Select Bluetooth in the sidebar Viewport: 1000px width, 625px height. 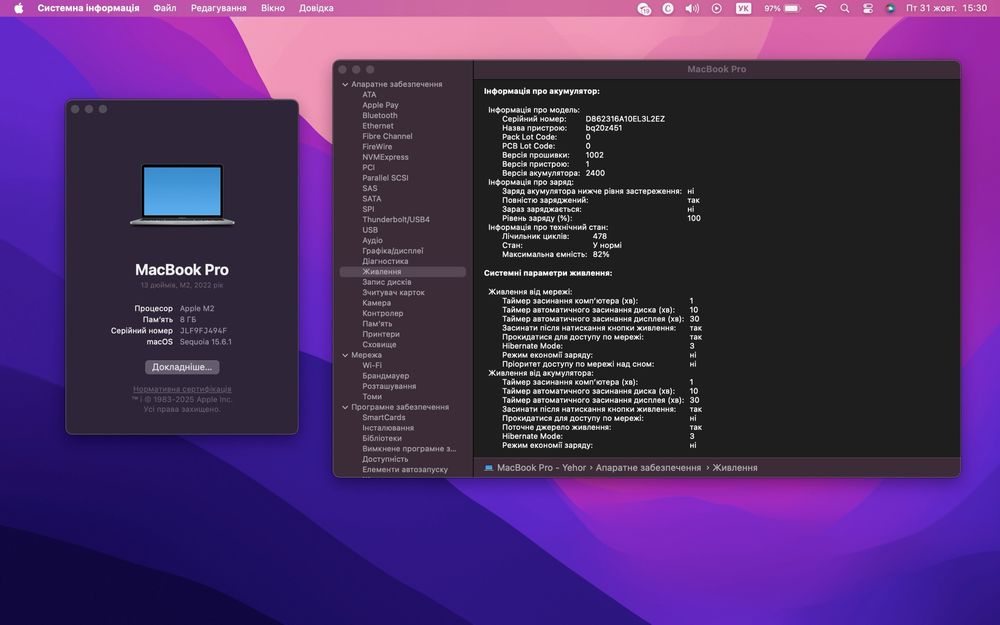point(379,115)
